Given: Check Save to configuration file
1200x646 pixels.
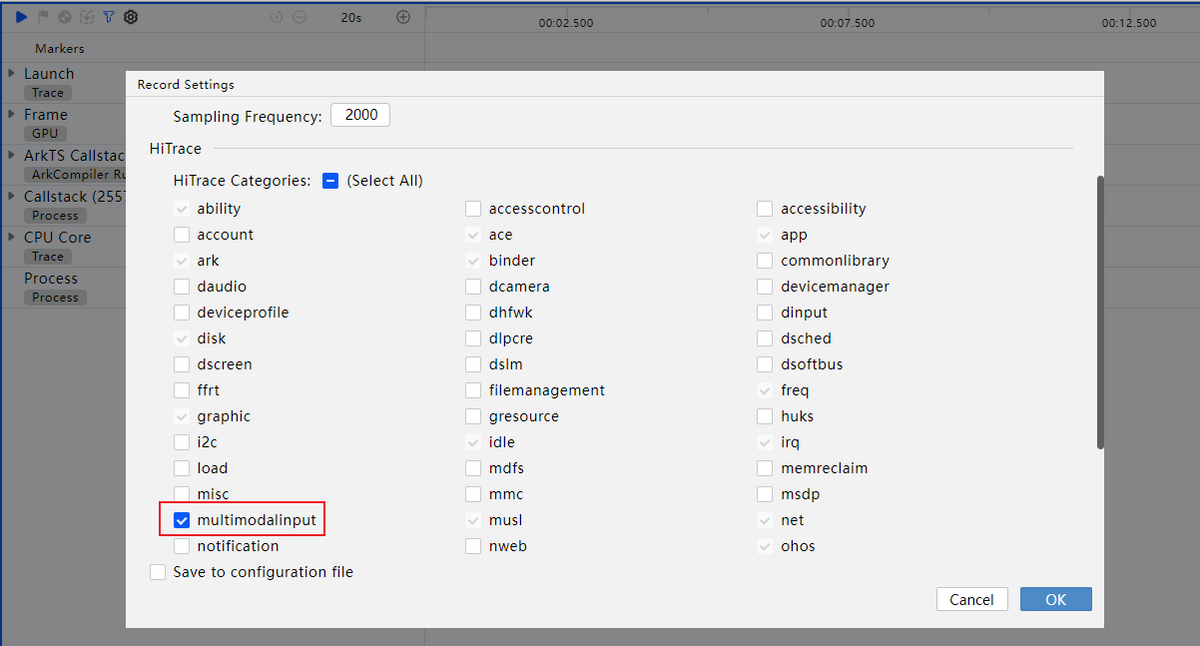Looking at the screenshot, I should pyautogui.click(x=158, y=572).
